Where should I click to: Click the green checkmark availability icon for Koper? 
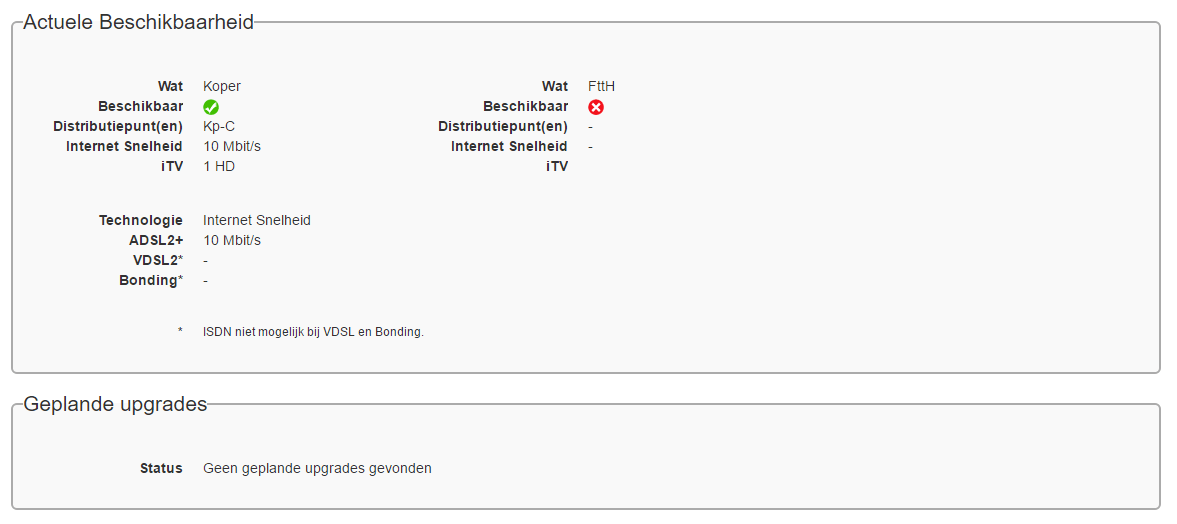[x=211, y=107]
